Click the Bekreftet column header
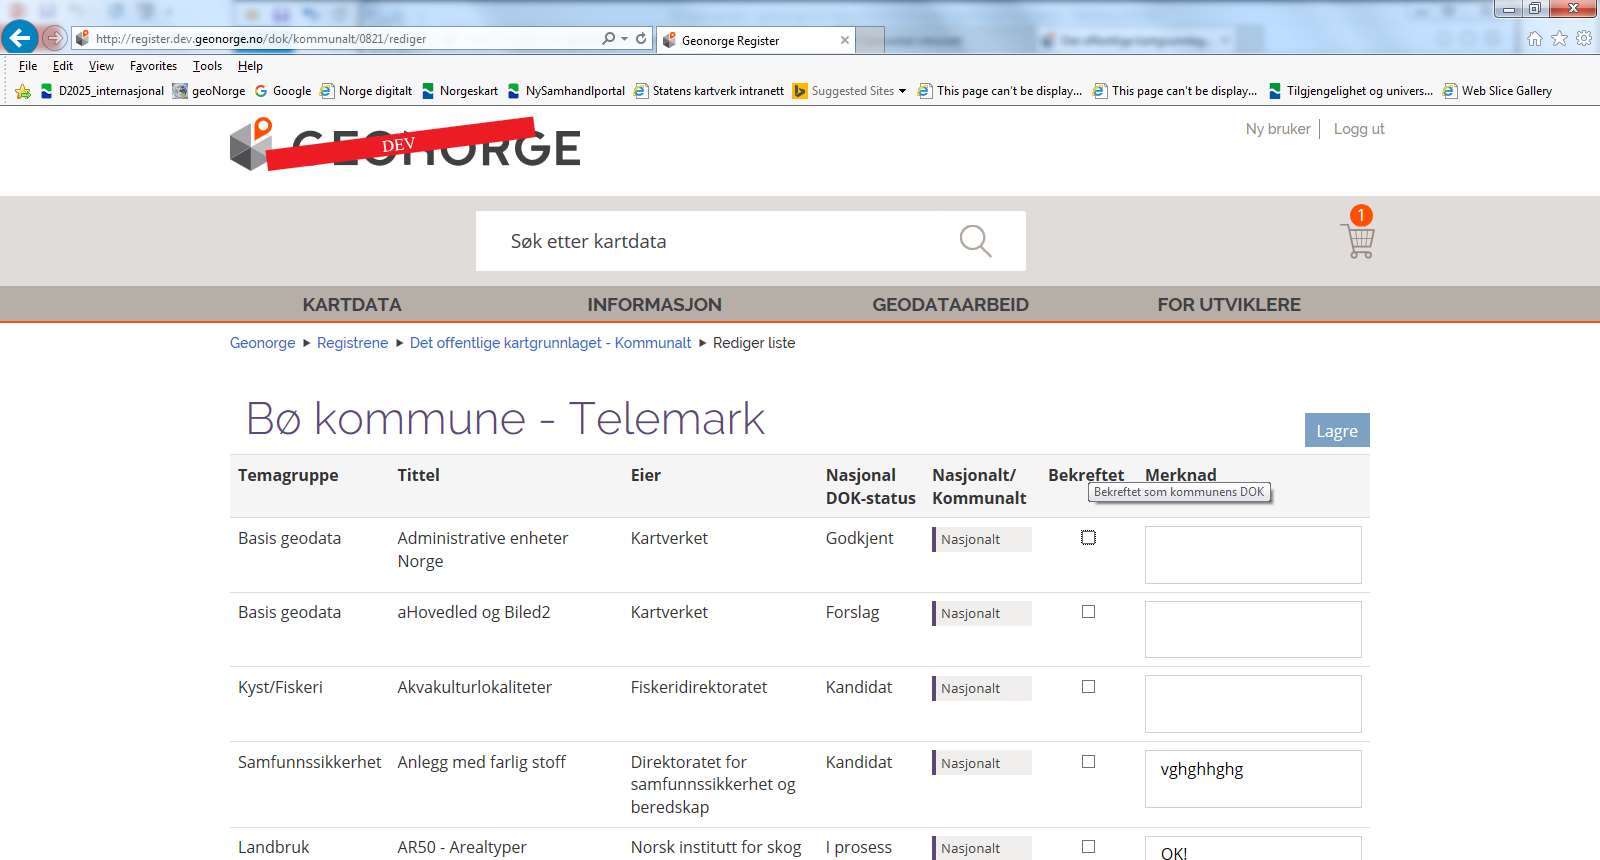 point(1086,475)
